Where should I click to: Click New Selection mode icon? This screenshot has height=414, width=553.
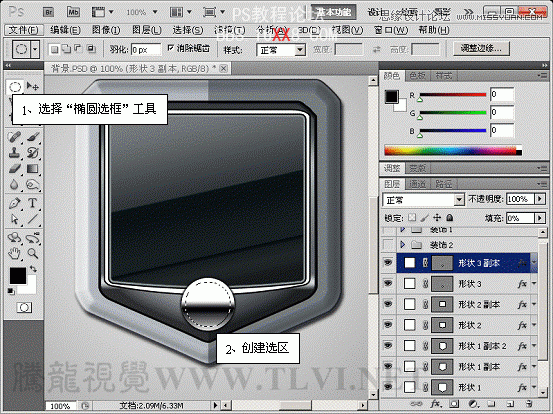(54, 49)
